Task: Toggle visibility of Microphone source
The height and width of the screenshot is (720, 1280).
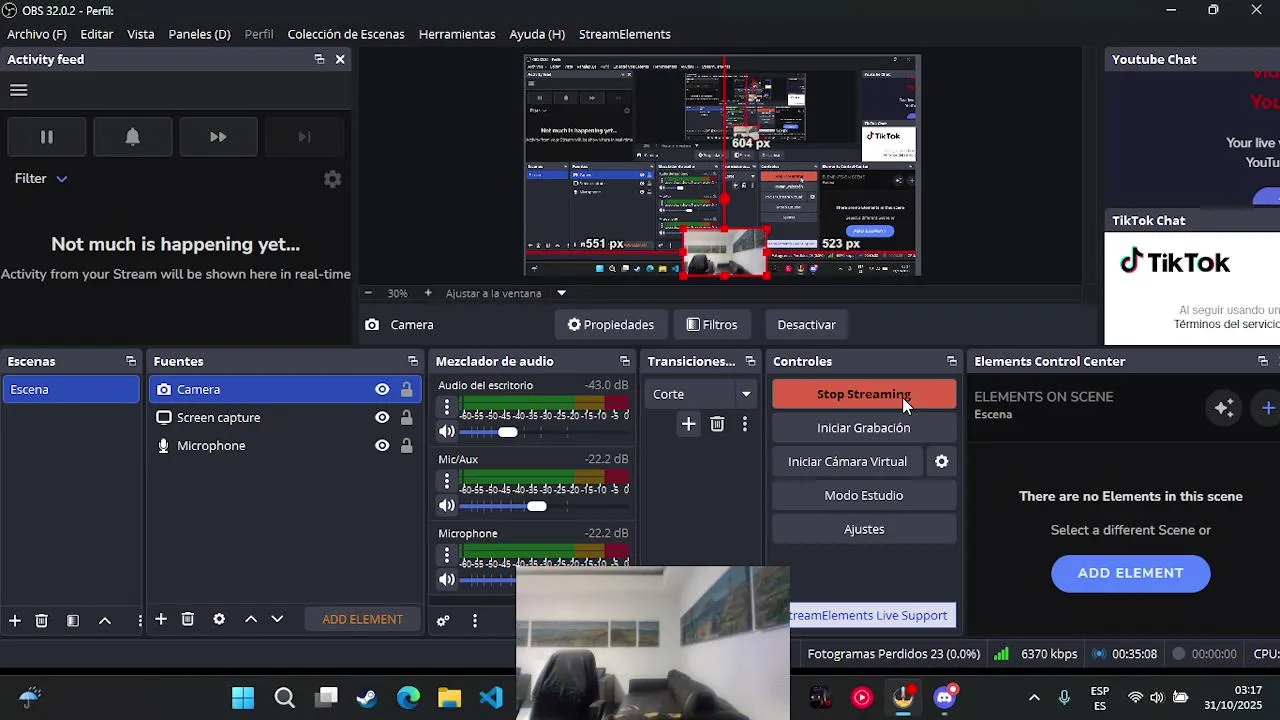Action: [382, 446]
